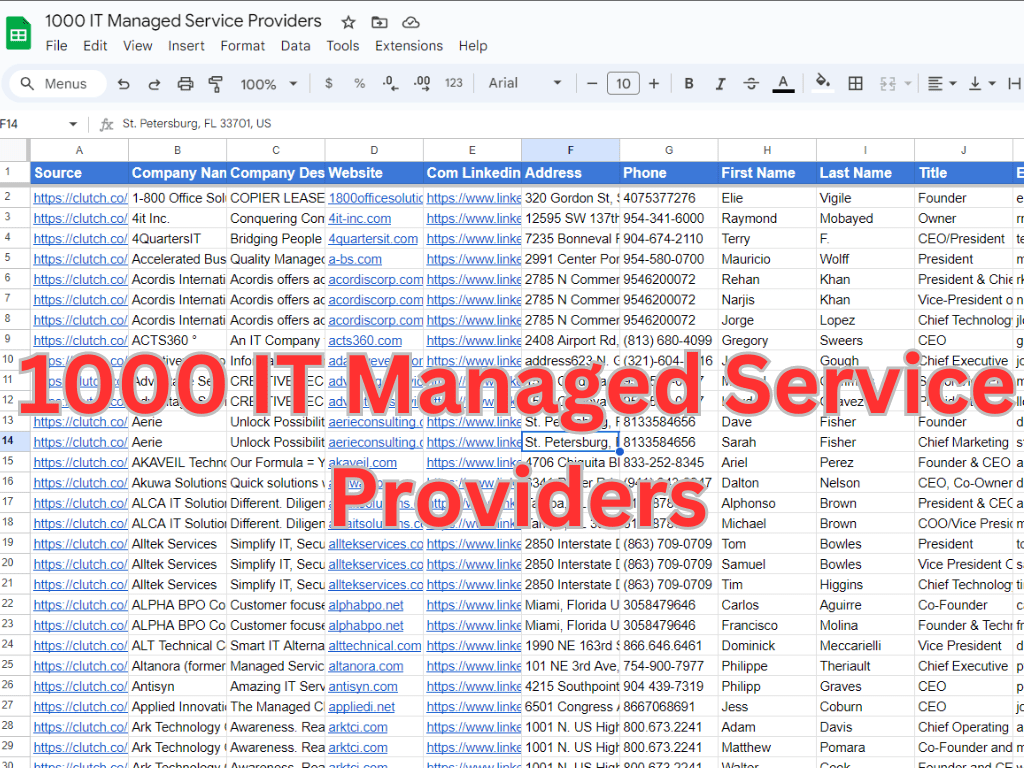Expand the zoom level dropdown
Viewport: 1024px width, 768px height.
[266, 84]
